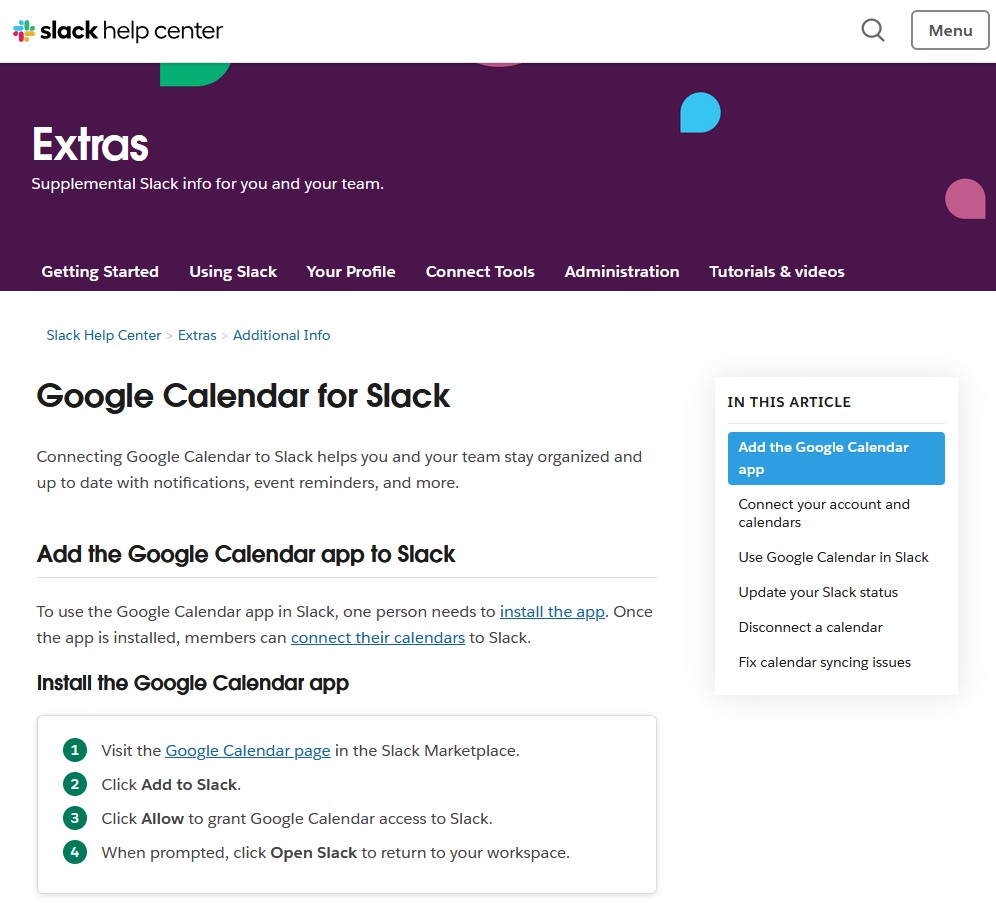Screen dimensions: 996x903
Task: Click 'Add the Google Calendar app to Slack' heading
Action: pyautogui.click(x=246, y=554)
